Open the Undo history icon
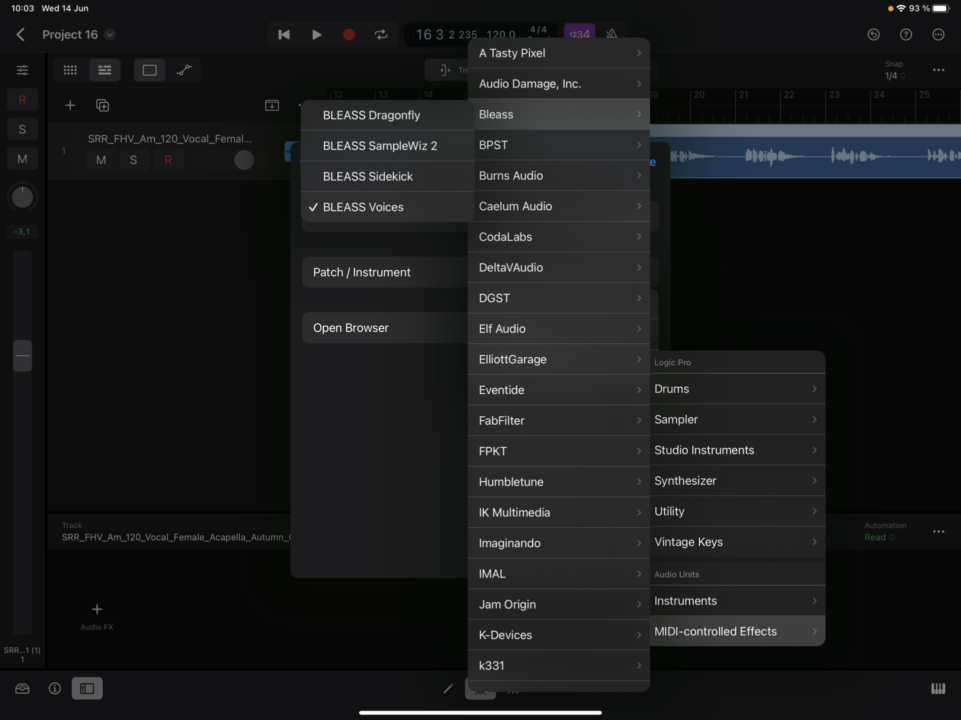The height and width of the screenshot is (720, 961). click(x=873, y=35)
